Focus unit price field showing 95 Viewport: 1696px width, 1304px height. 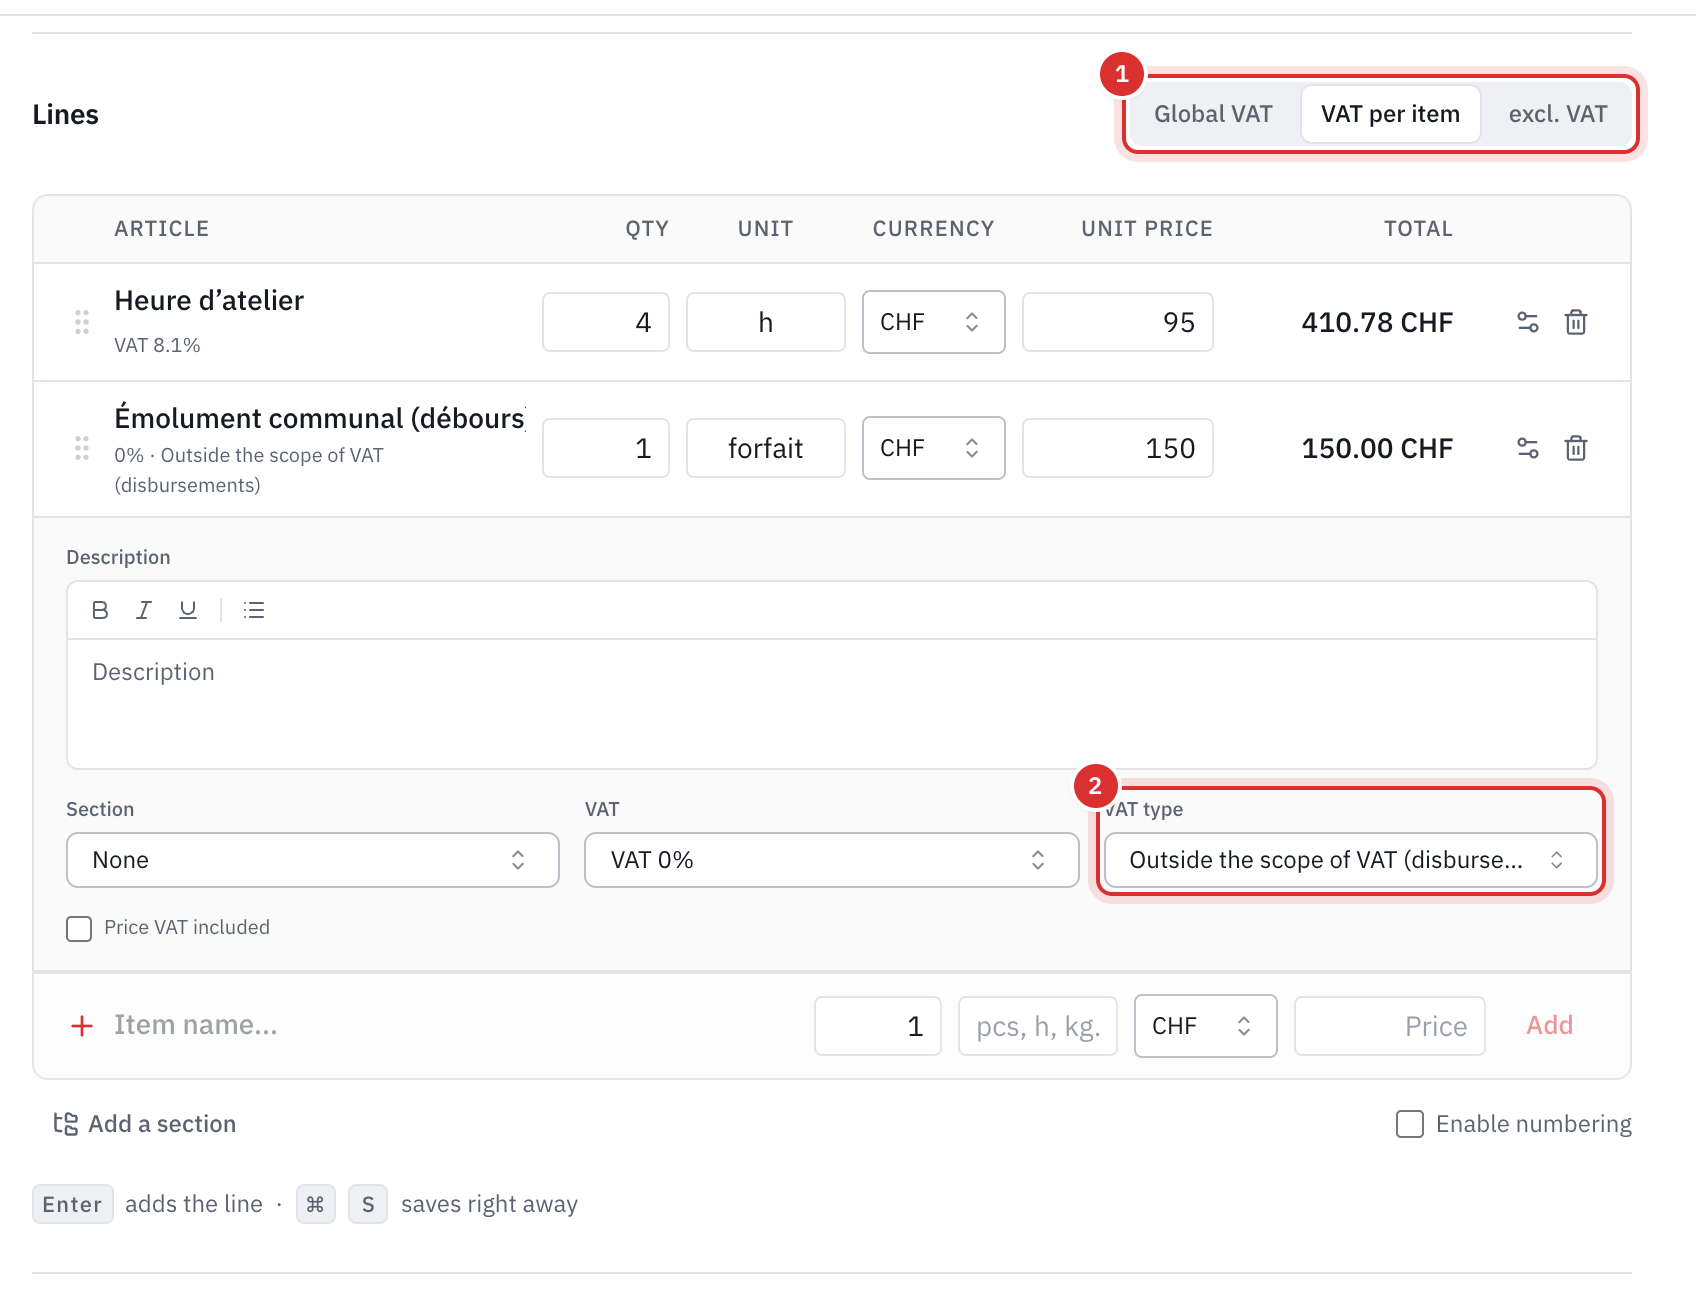1118,322
